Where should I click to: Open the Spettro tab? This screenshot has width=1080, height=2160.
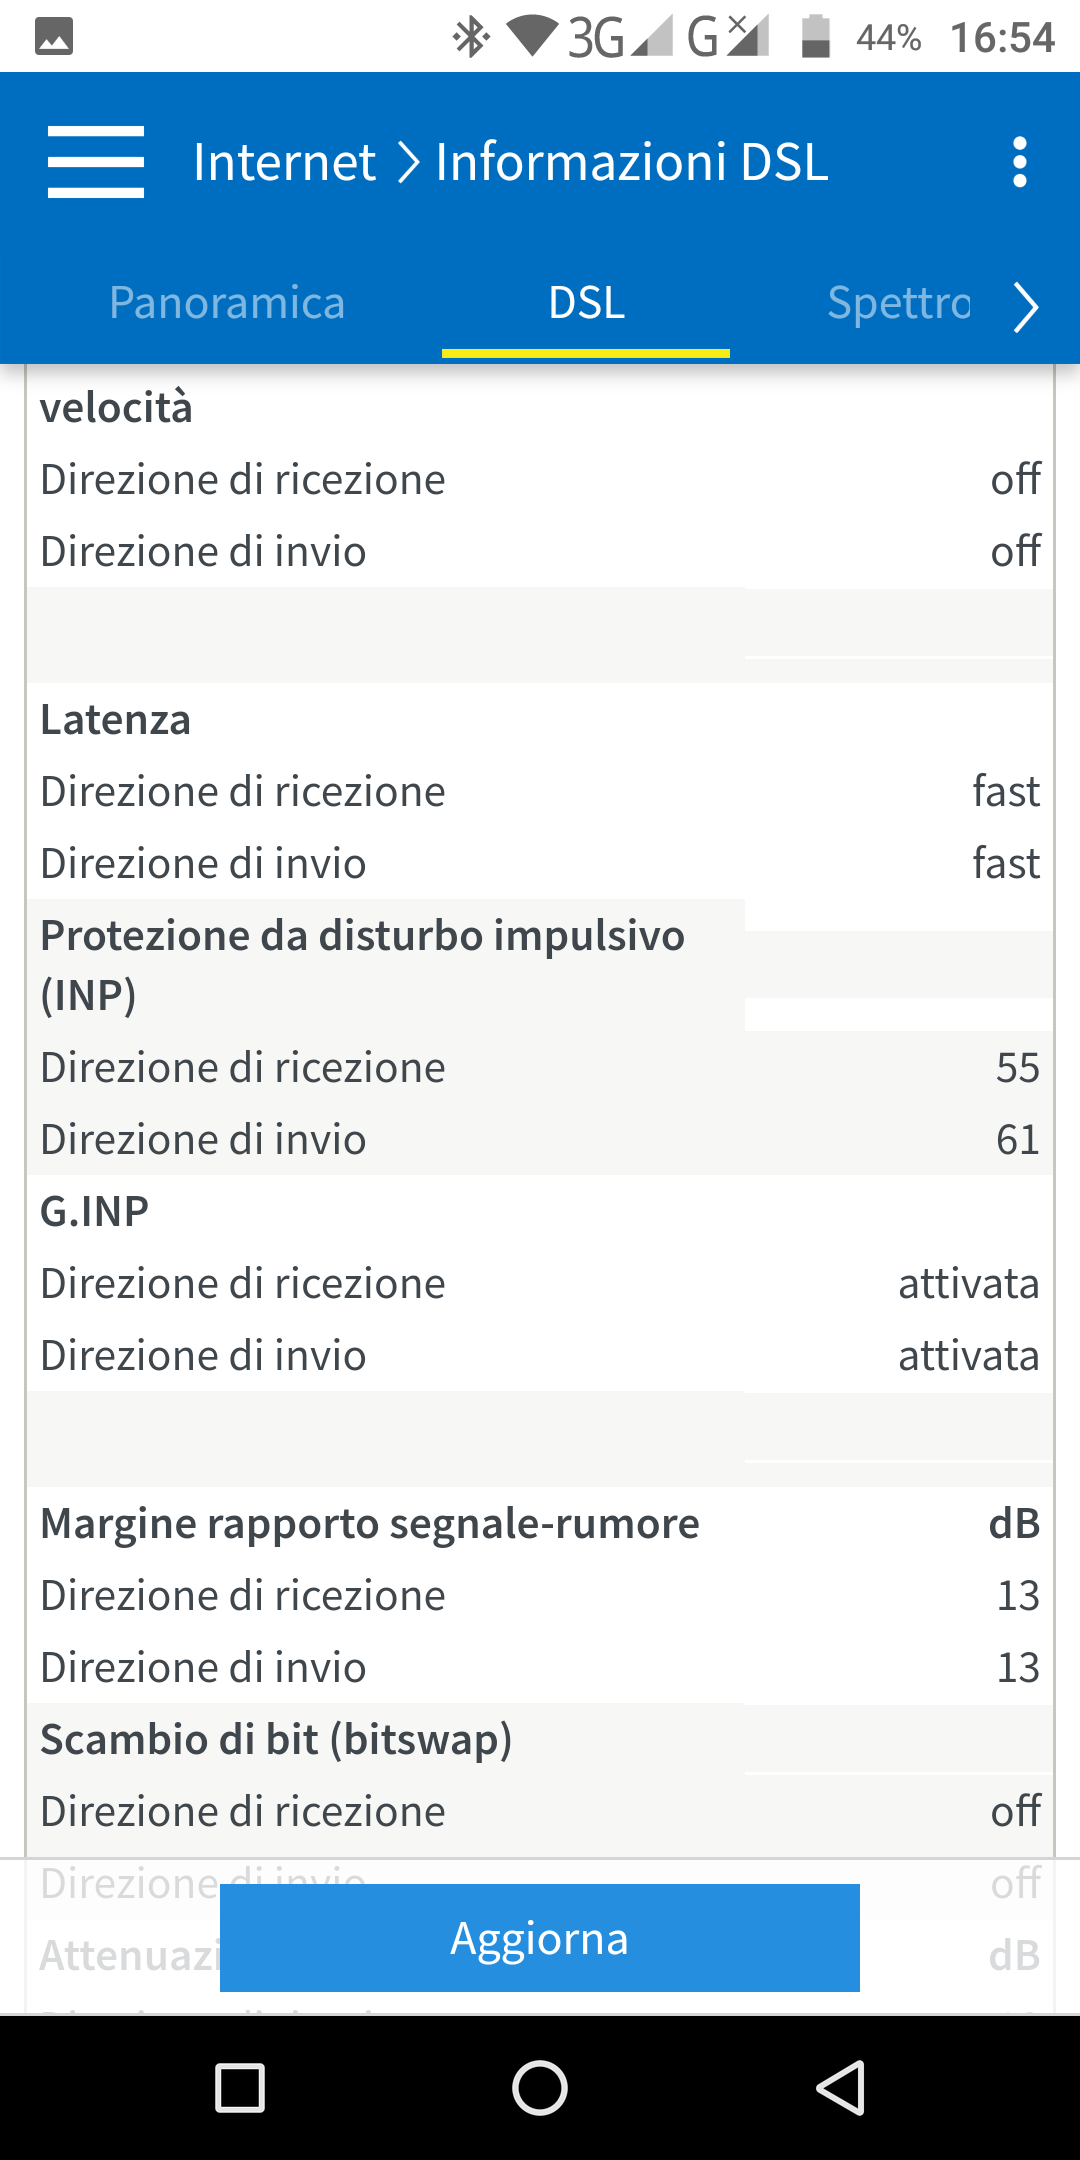tap(898, 303)
